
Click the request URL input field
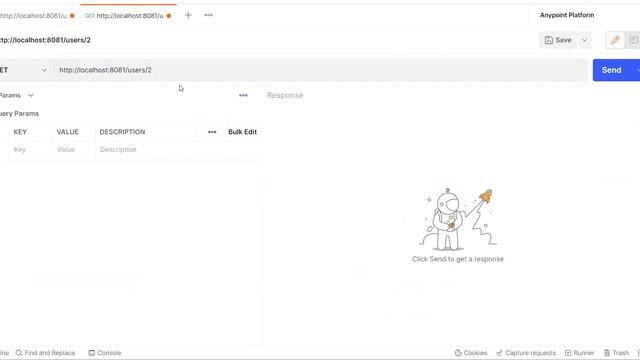320,70
